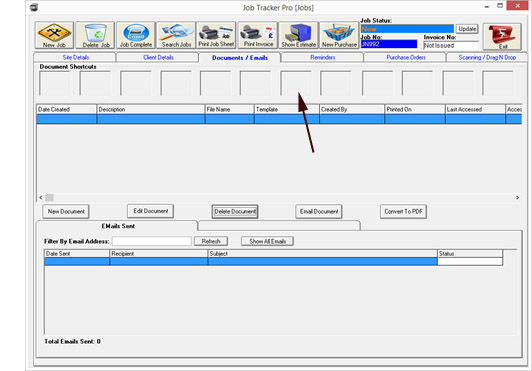Click the Status column header in emails

coord(470,254)
